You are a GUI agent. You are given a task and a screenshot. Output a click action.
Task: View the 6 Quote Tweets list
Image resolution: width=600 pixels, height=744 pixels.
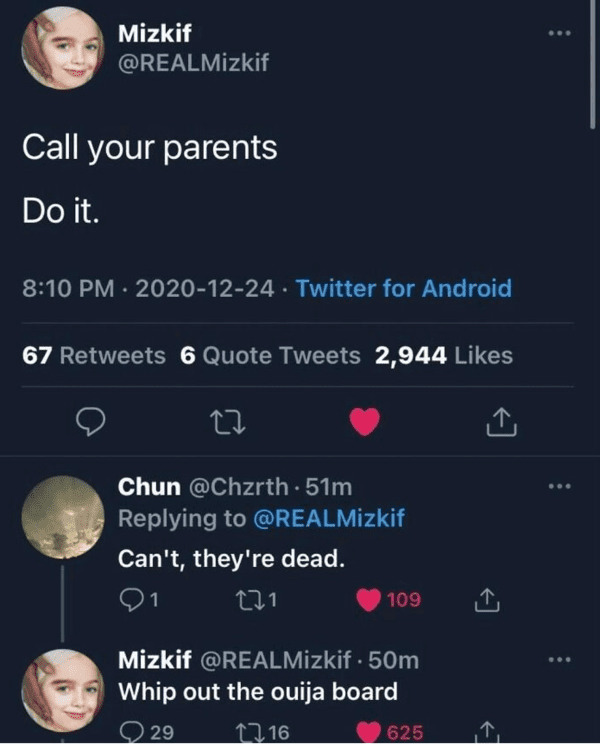point(270,355)
